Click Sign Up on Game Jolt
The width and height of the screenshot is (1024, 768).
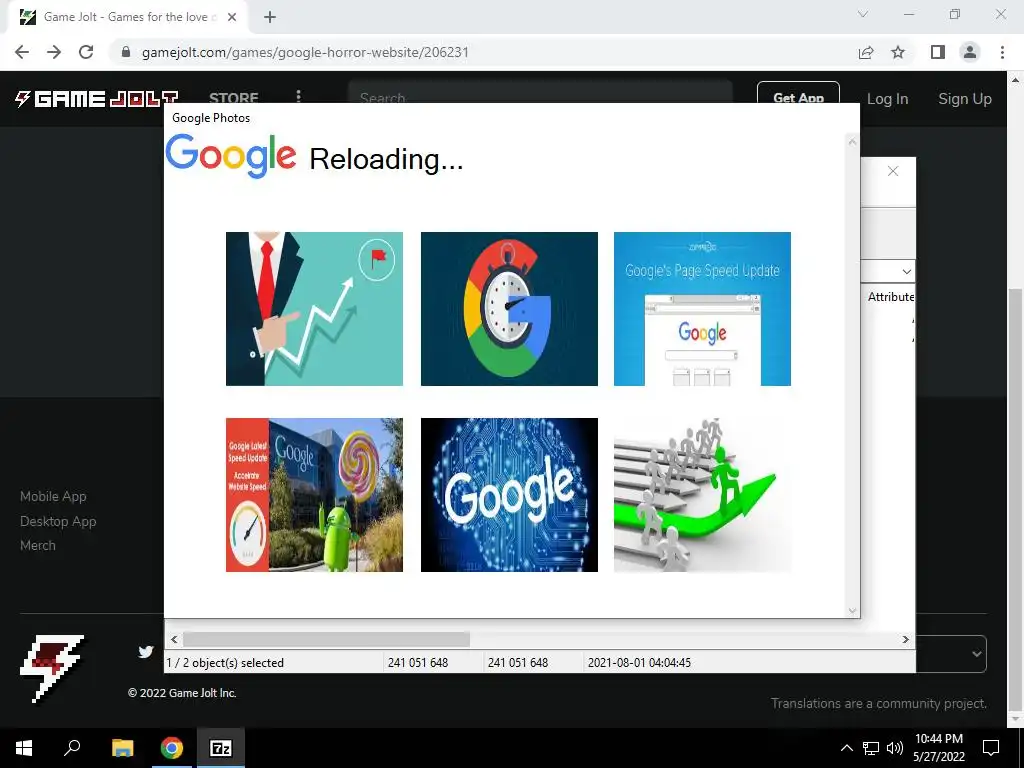(x=965, y=99)
